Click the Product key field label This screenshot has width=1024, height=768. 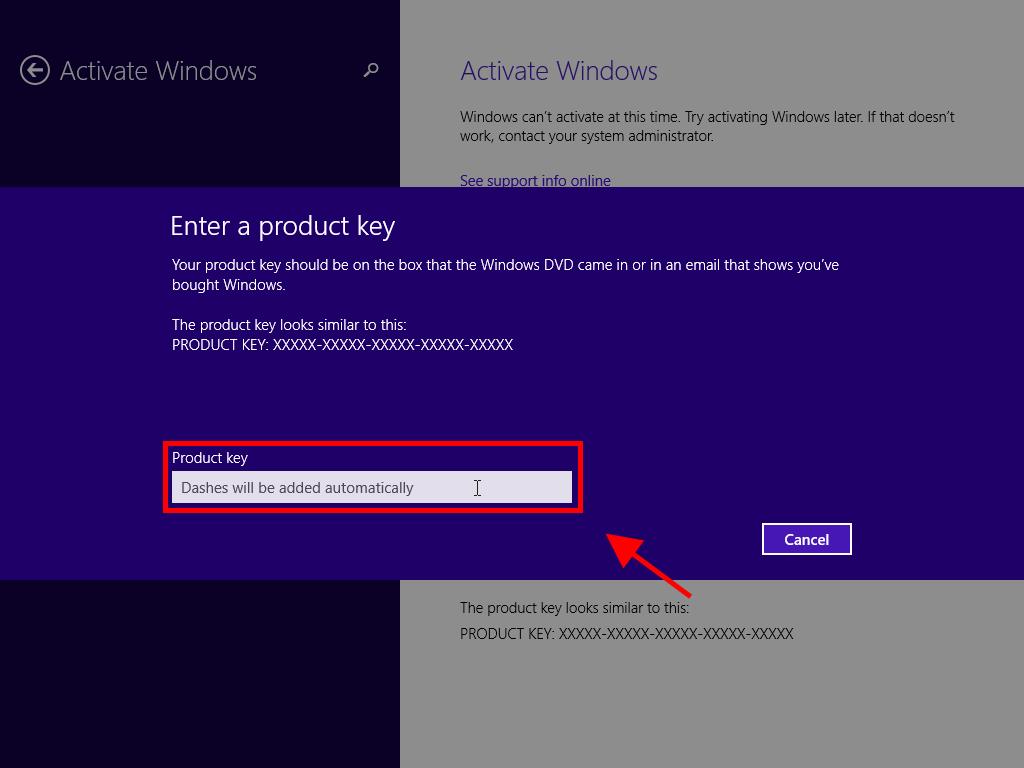(x=210, y=458)
